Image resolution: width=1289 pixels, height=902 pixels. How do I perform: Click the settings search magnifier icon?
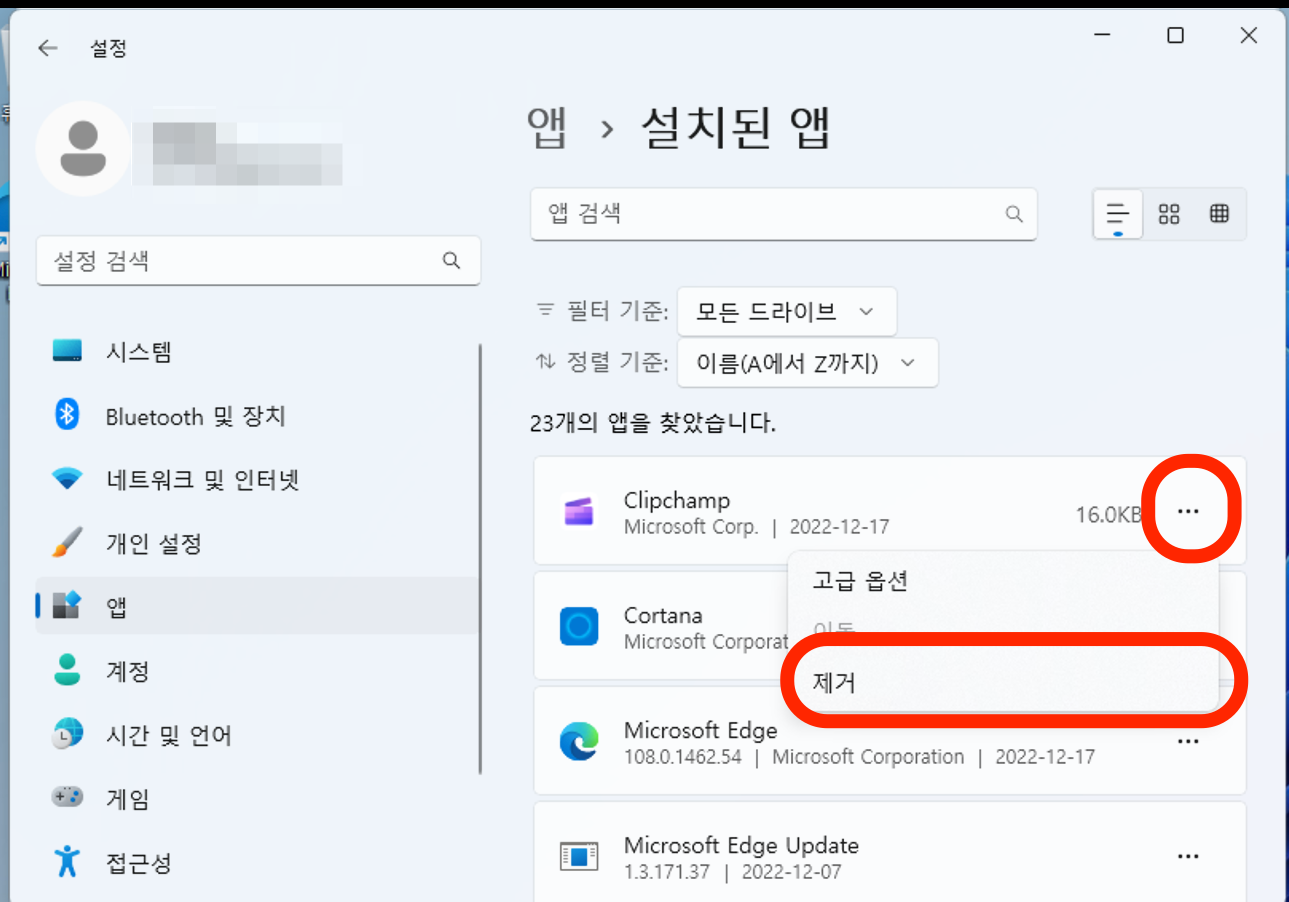pos(451,261)
